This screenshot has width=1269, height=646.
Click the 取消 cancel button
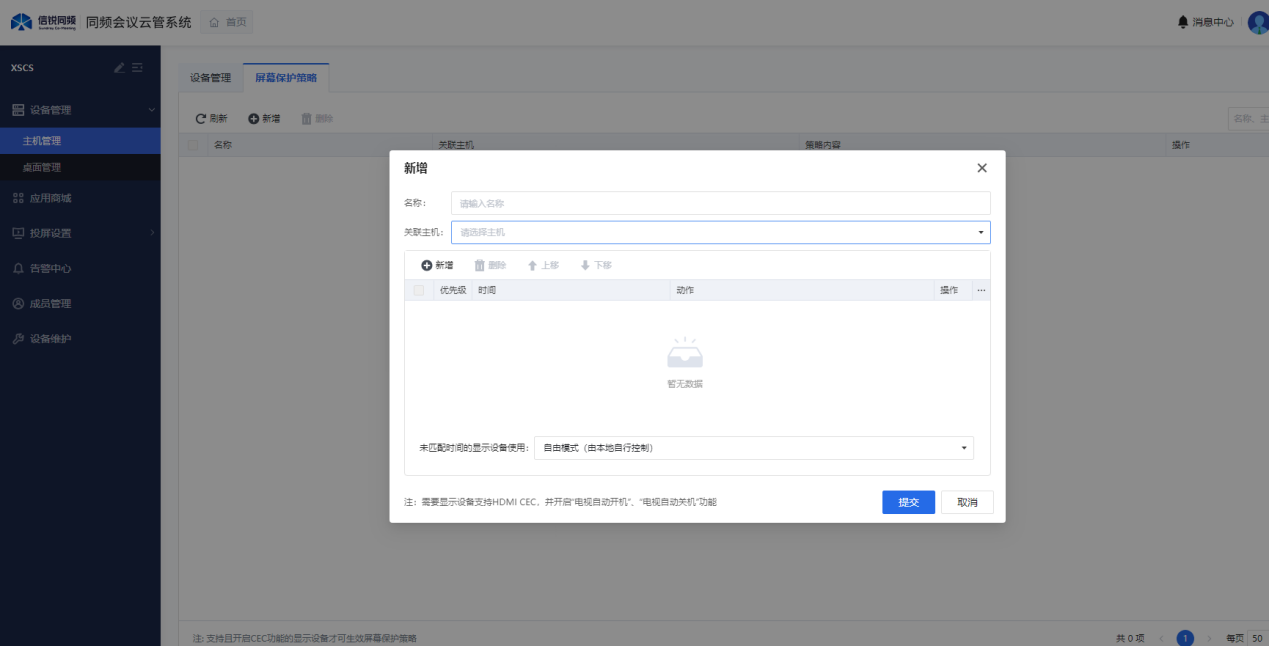click(x=967, y=502)
